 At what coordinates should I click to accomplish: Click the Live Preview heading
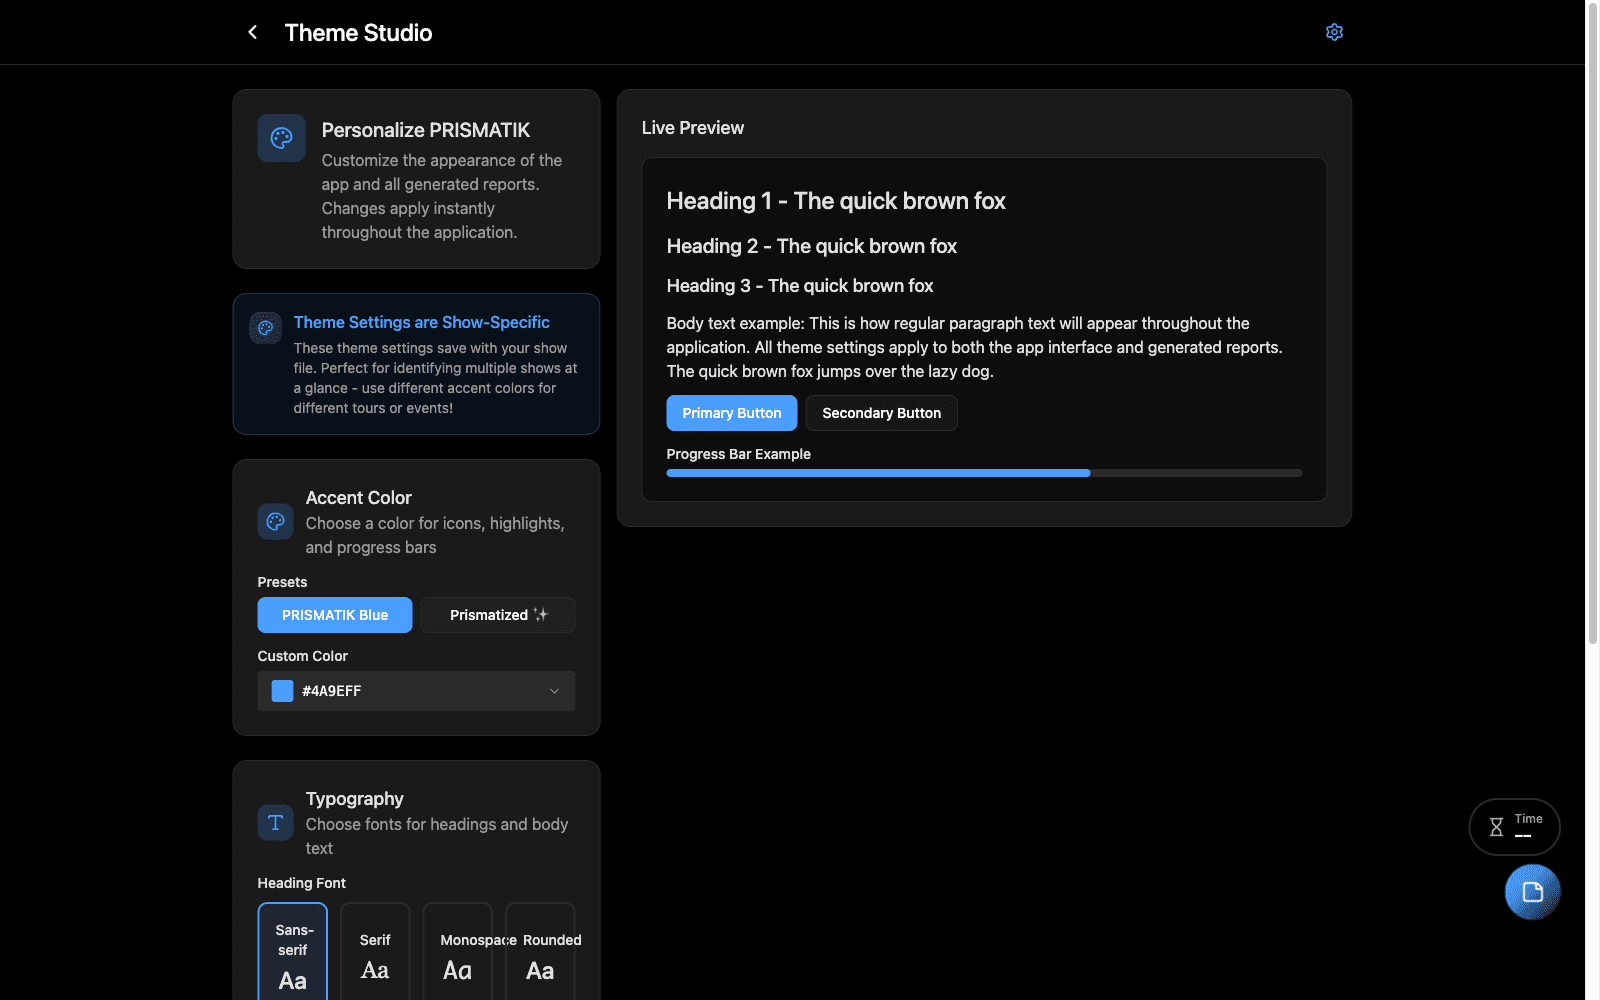click(x=693, y=128)
